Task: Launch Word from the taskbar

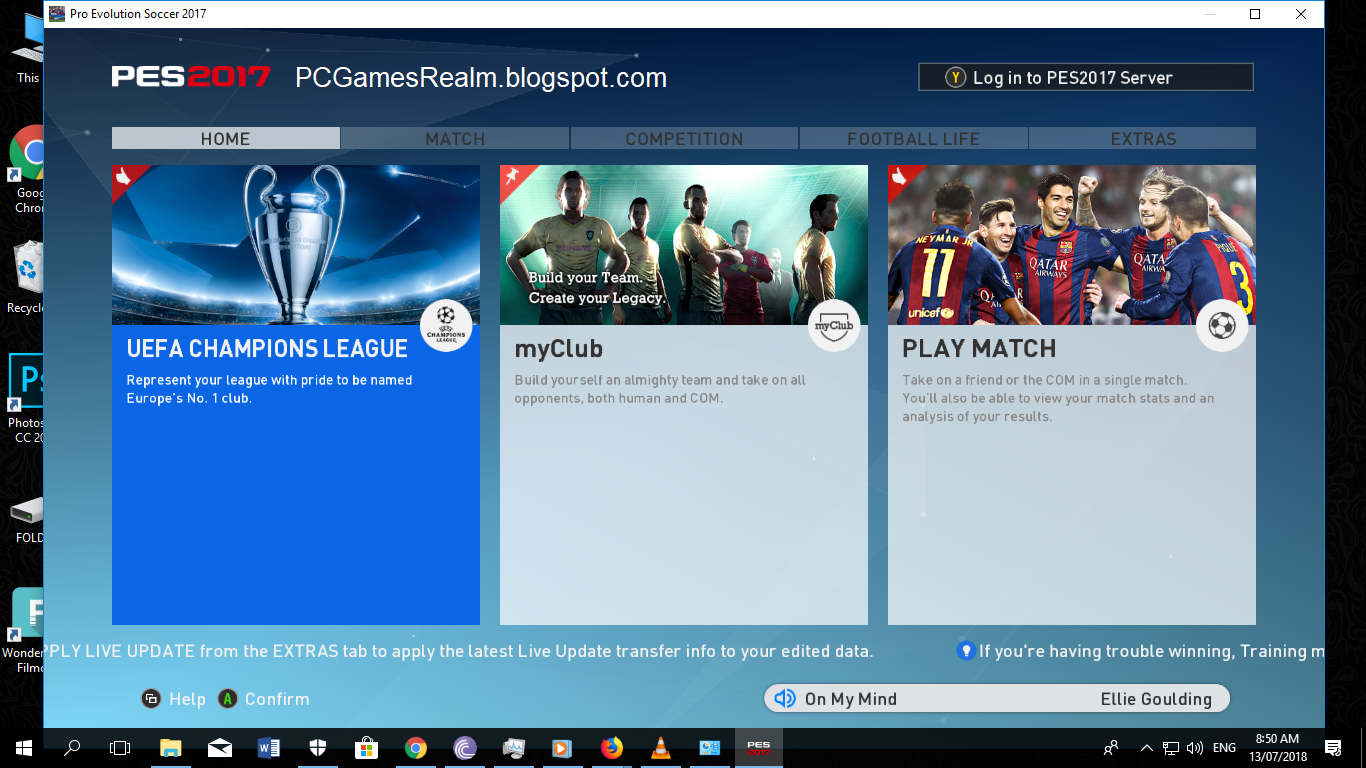Action: pyautogui.click(x=269, y=747)
